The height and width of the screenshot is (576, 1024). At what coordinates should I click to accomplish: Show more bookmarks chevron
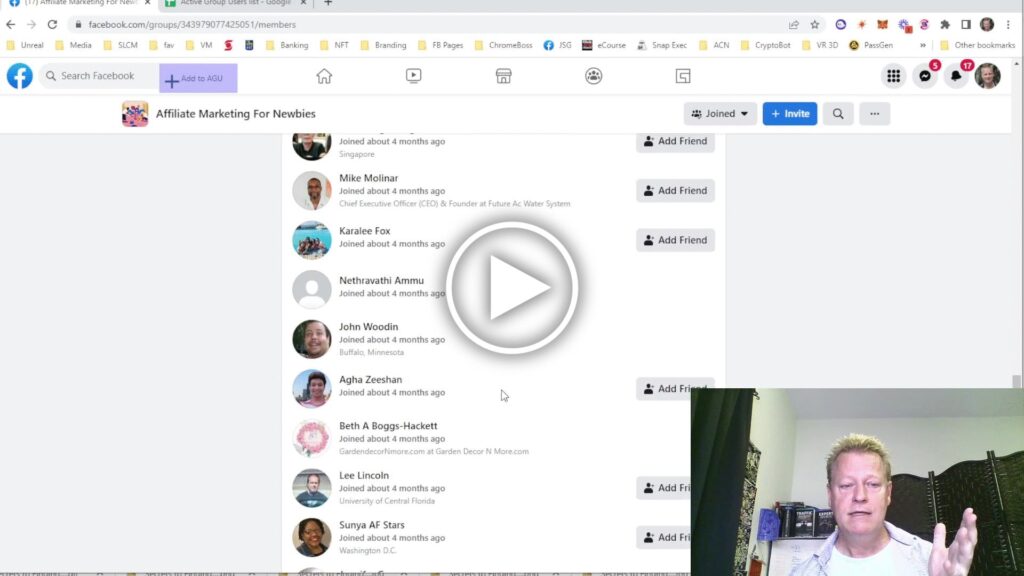coord(923,46)
